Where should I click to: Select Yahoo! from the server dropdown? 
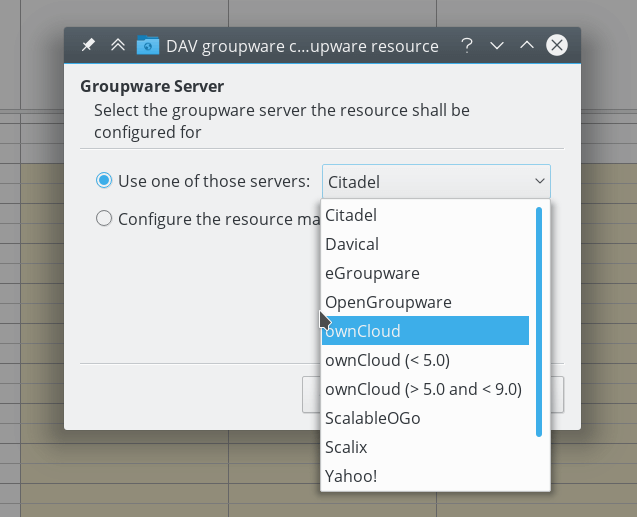click(x=351, y=476)
